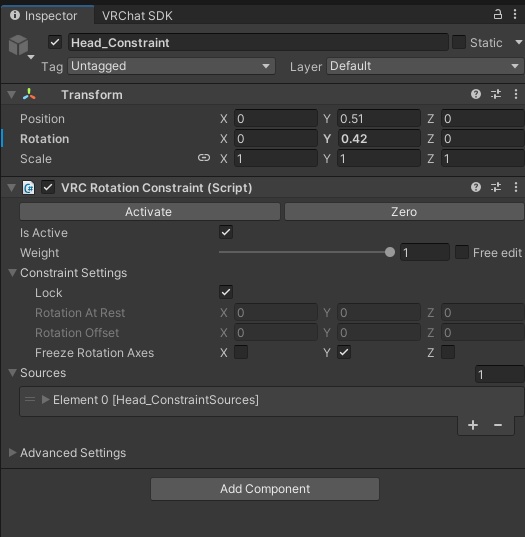Click the Rotation Y field 0.42
This screenshot has width=525, height=537.
[x=379, y=138]
